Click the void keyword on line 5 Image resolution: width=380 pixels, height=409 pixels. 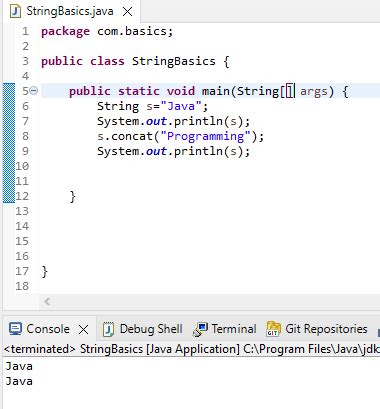(x=181, y=91)
